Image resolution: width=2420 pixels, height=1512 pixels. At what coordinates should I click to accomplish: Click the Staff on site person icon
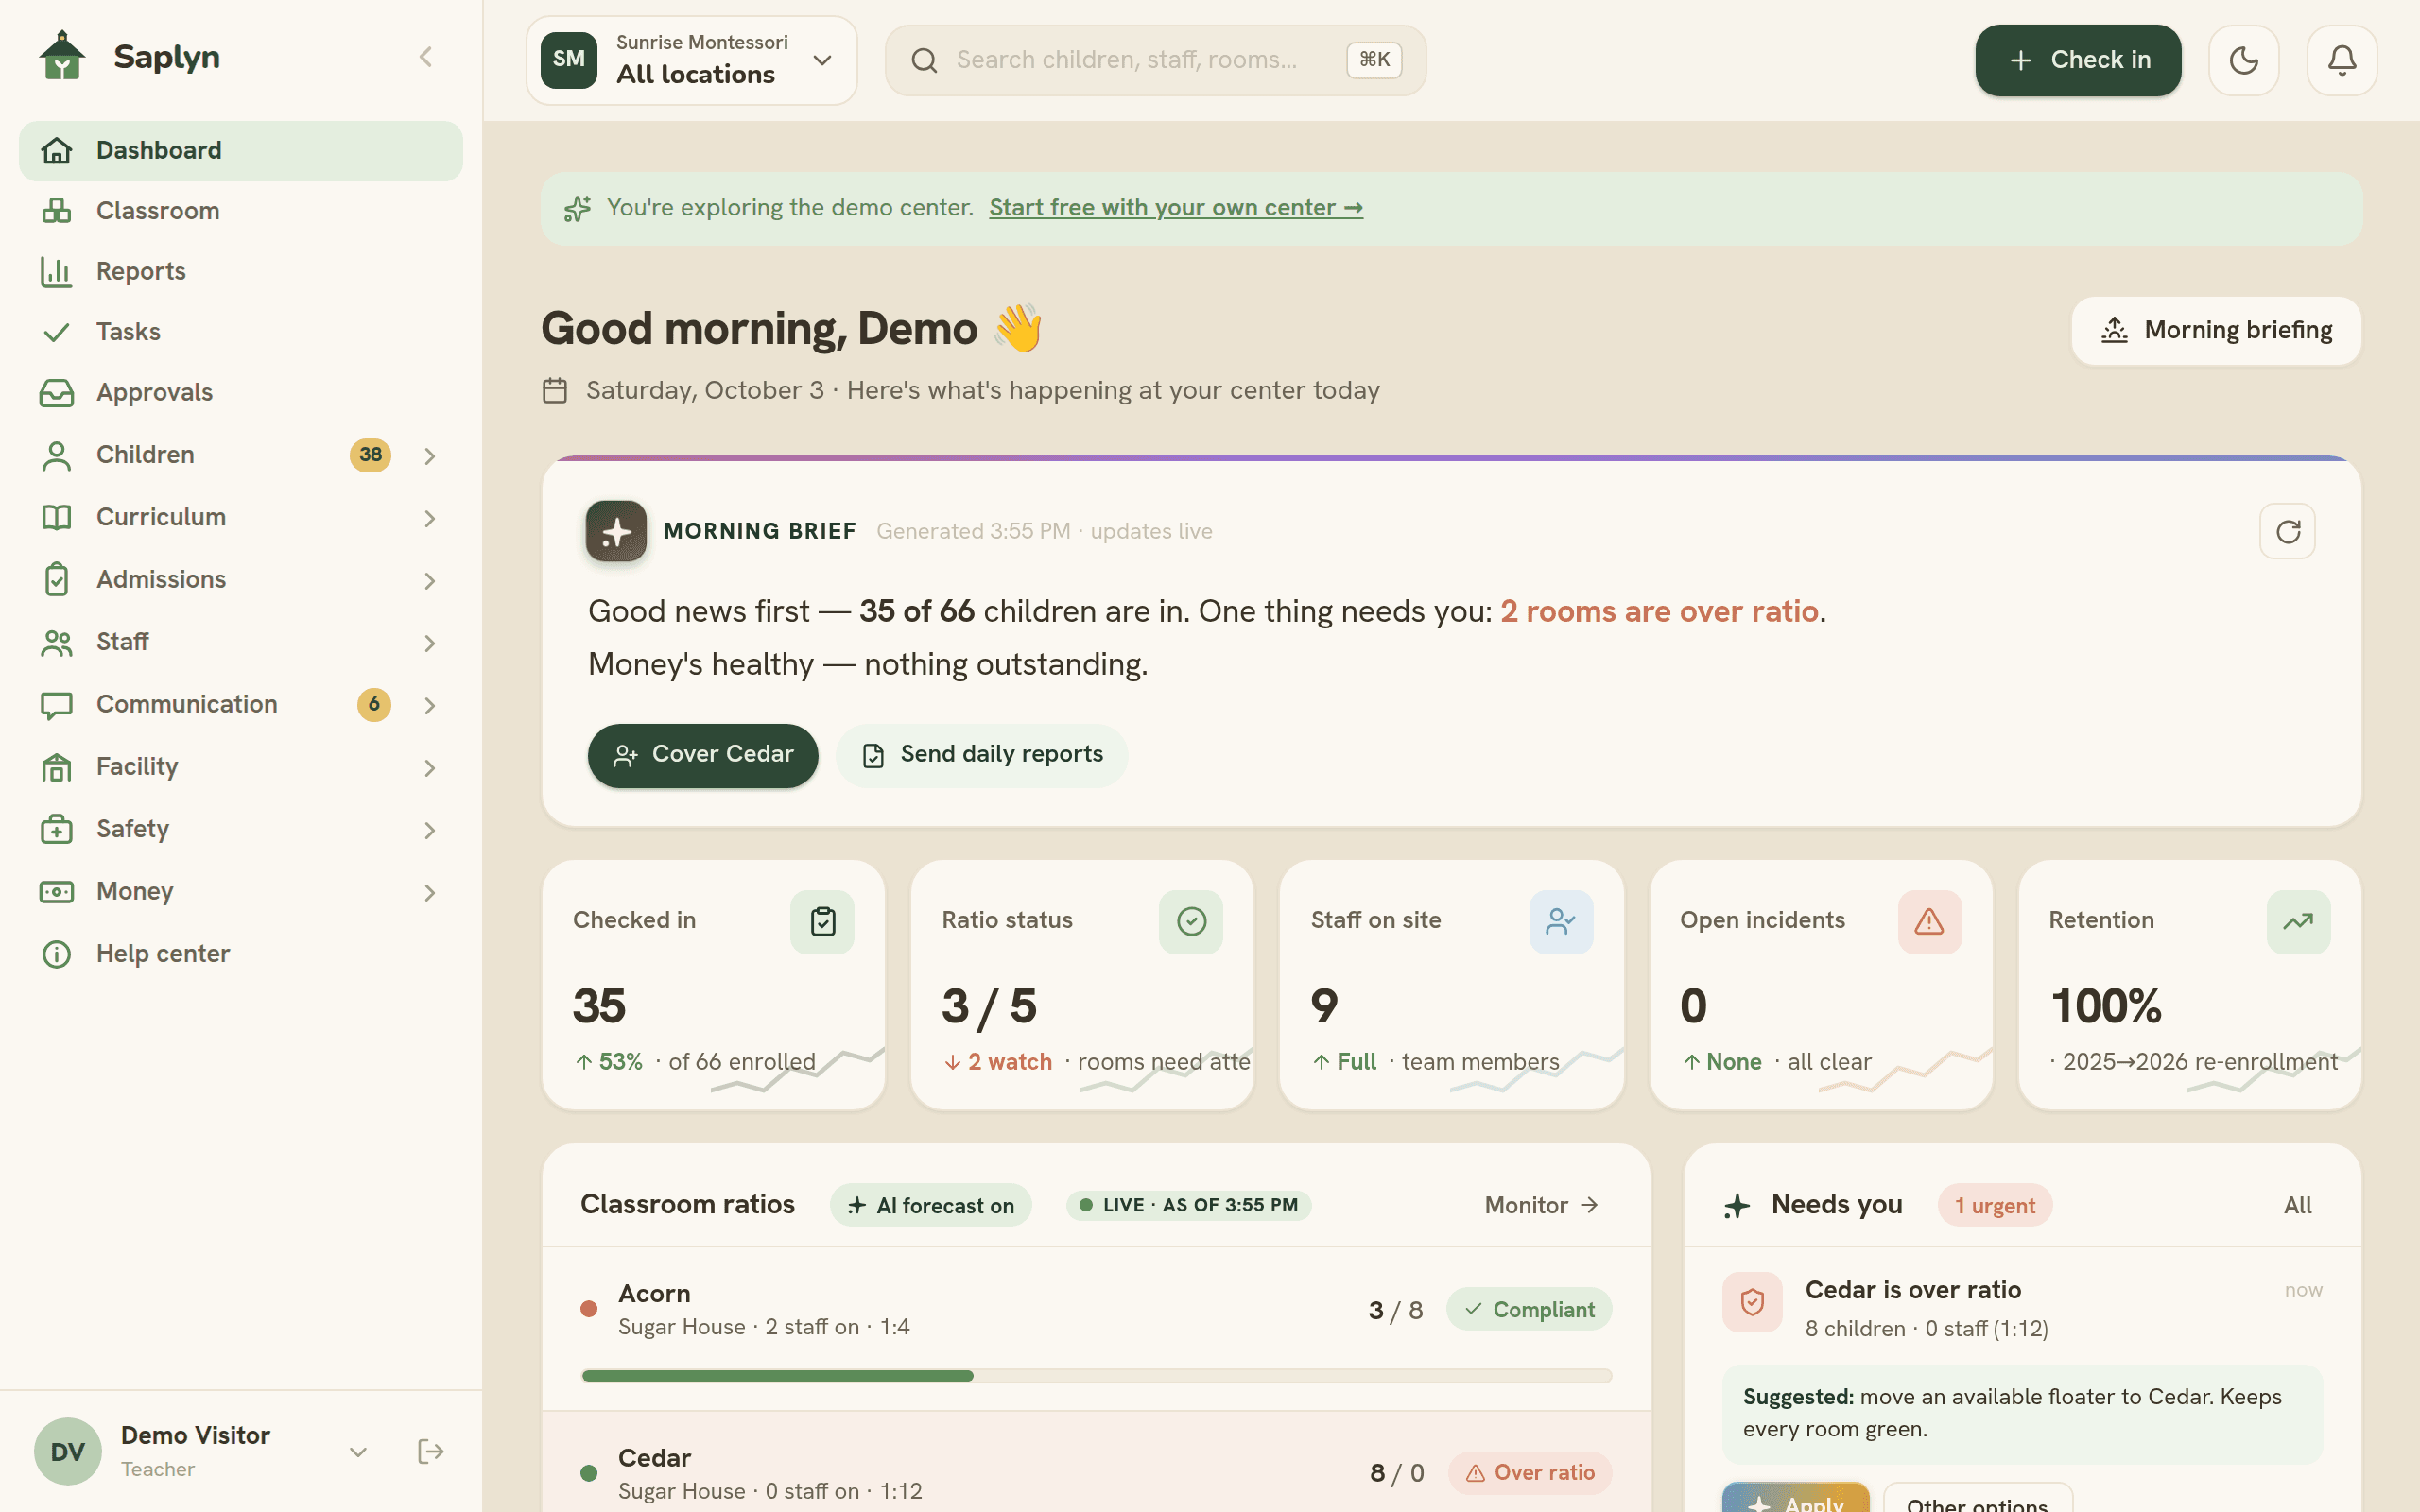click(x=1560, y=921)
